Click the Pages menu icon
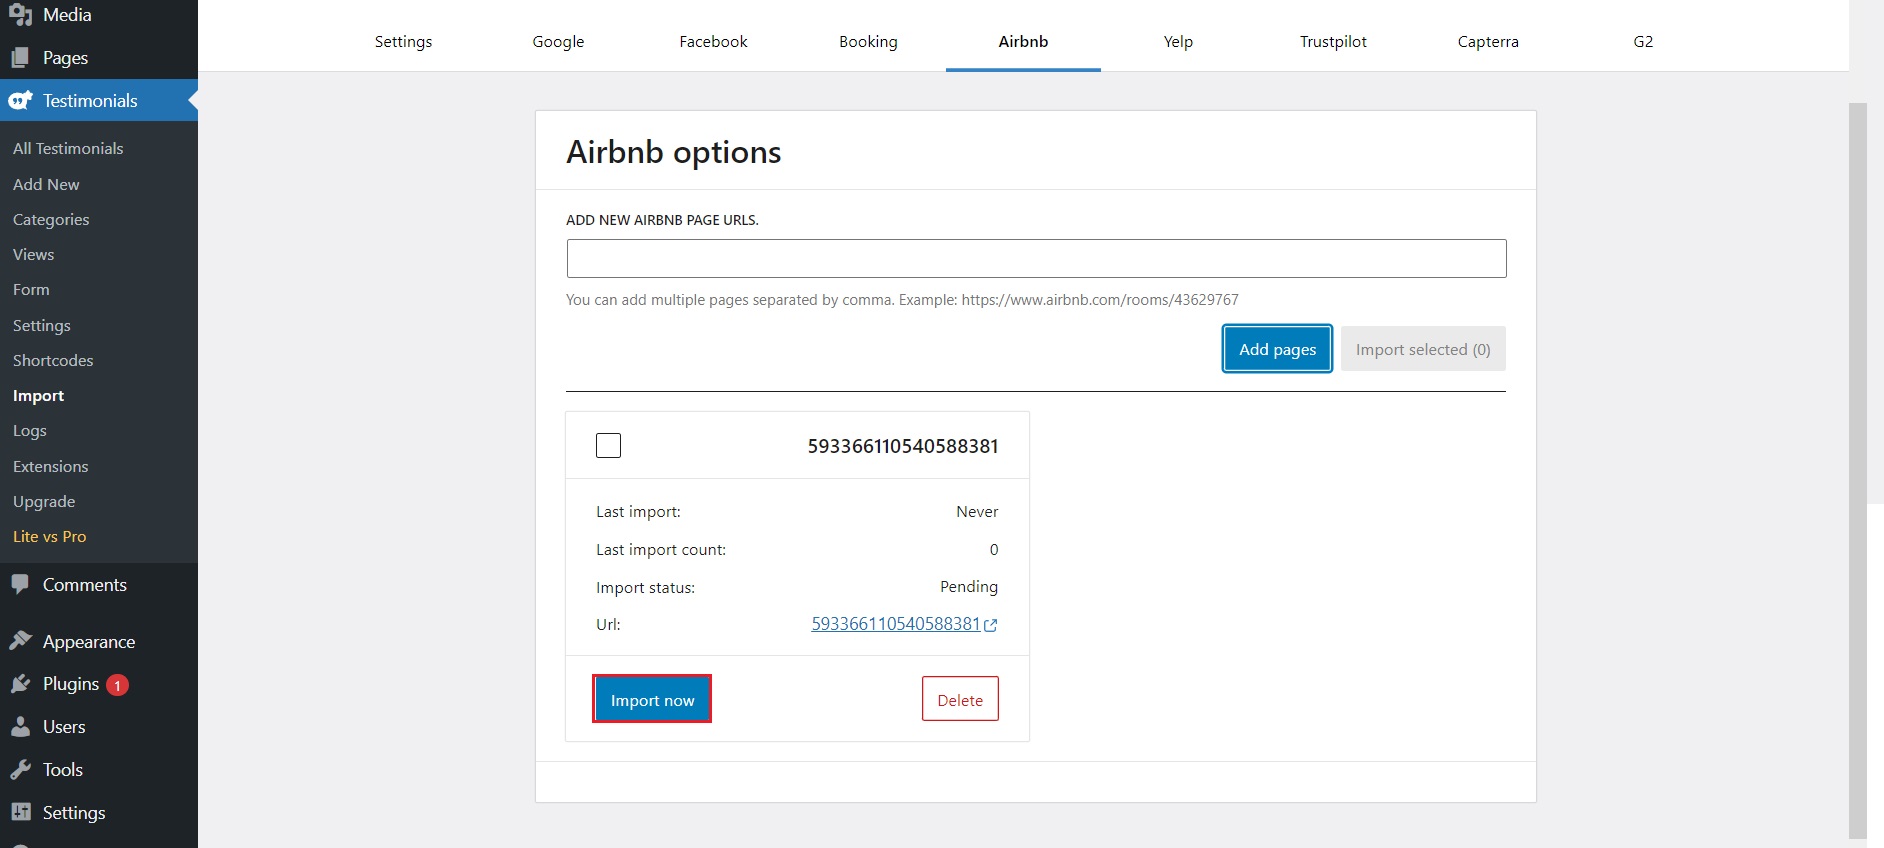Viewport: 1884px width, 848px height. coord(20,58)
